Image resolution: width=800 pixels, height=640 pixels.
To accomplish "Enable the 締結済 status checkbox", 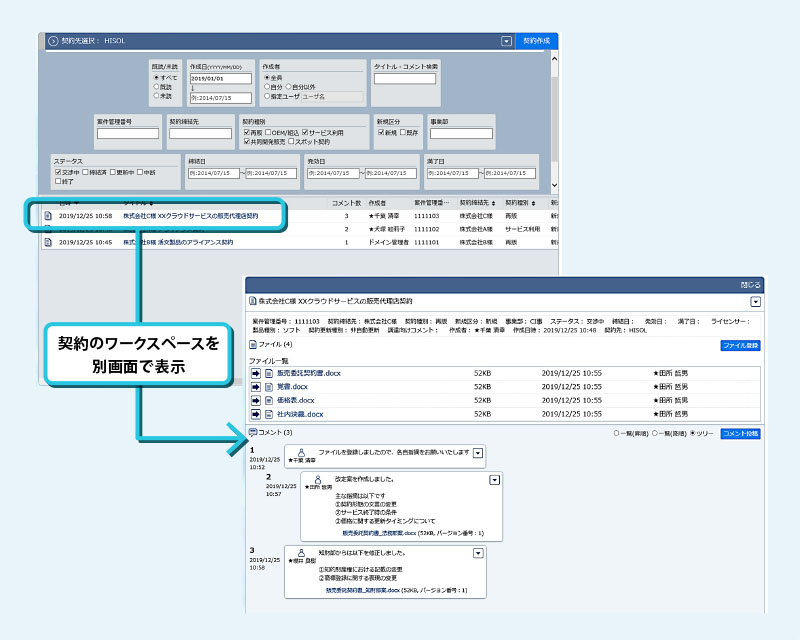I will [x=86, y=172].
